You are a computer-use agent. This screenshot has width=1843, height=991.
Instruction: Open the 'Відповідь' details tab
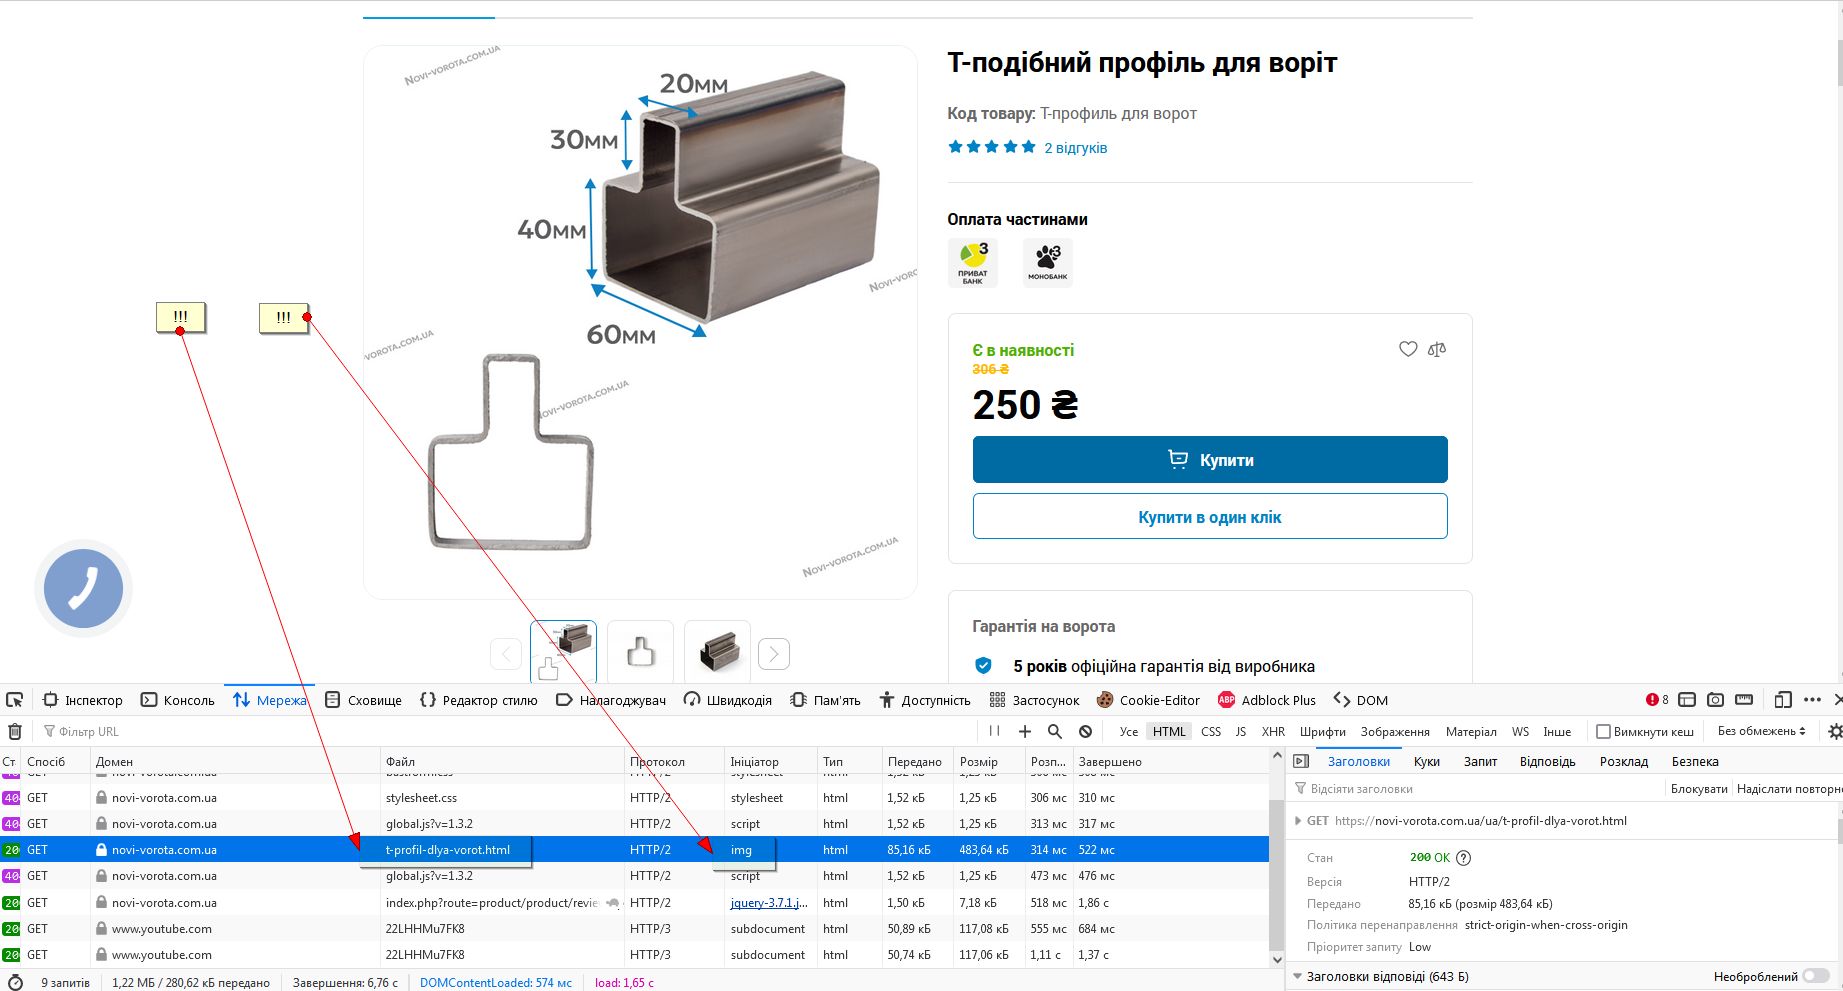point(1547,762)
